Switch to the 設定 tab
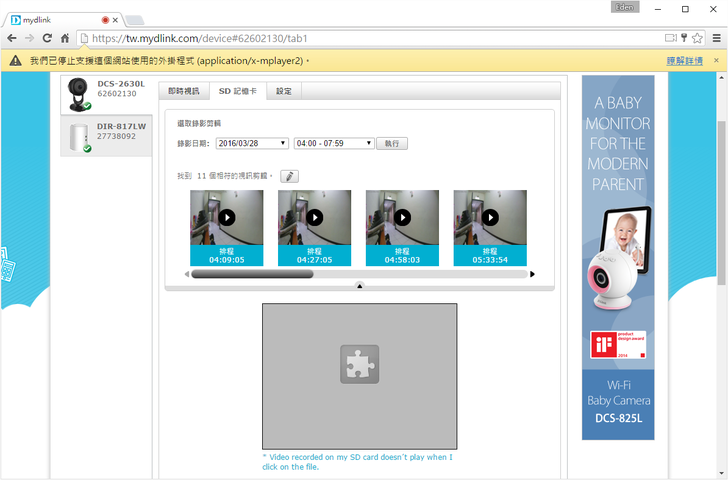 pos(284,91)
